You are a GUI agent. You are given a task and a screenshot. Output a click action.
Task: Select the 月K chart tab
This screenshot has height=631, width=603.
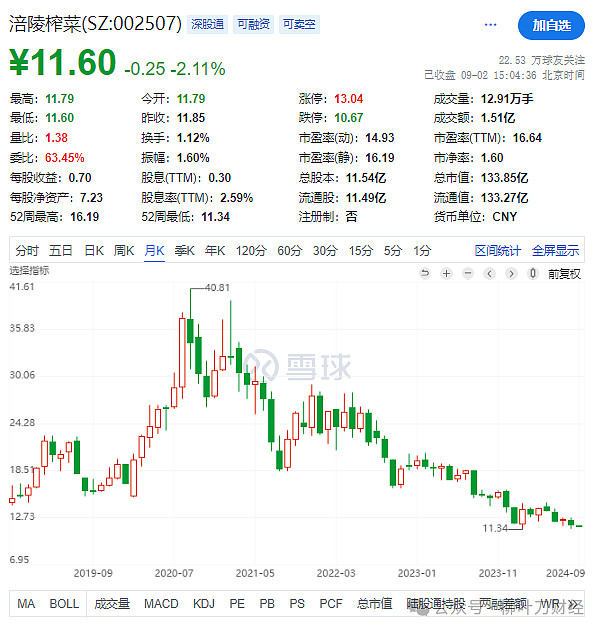coord(154,251)
